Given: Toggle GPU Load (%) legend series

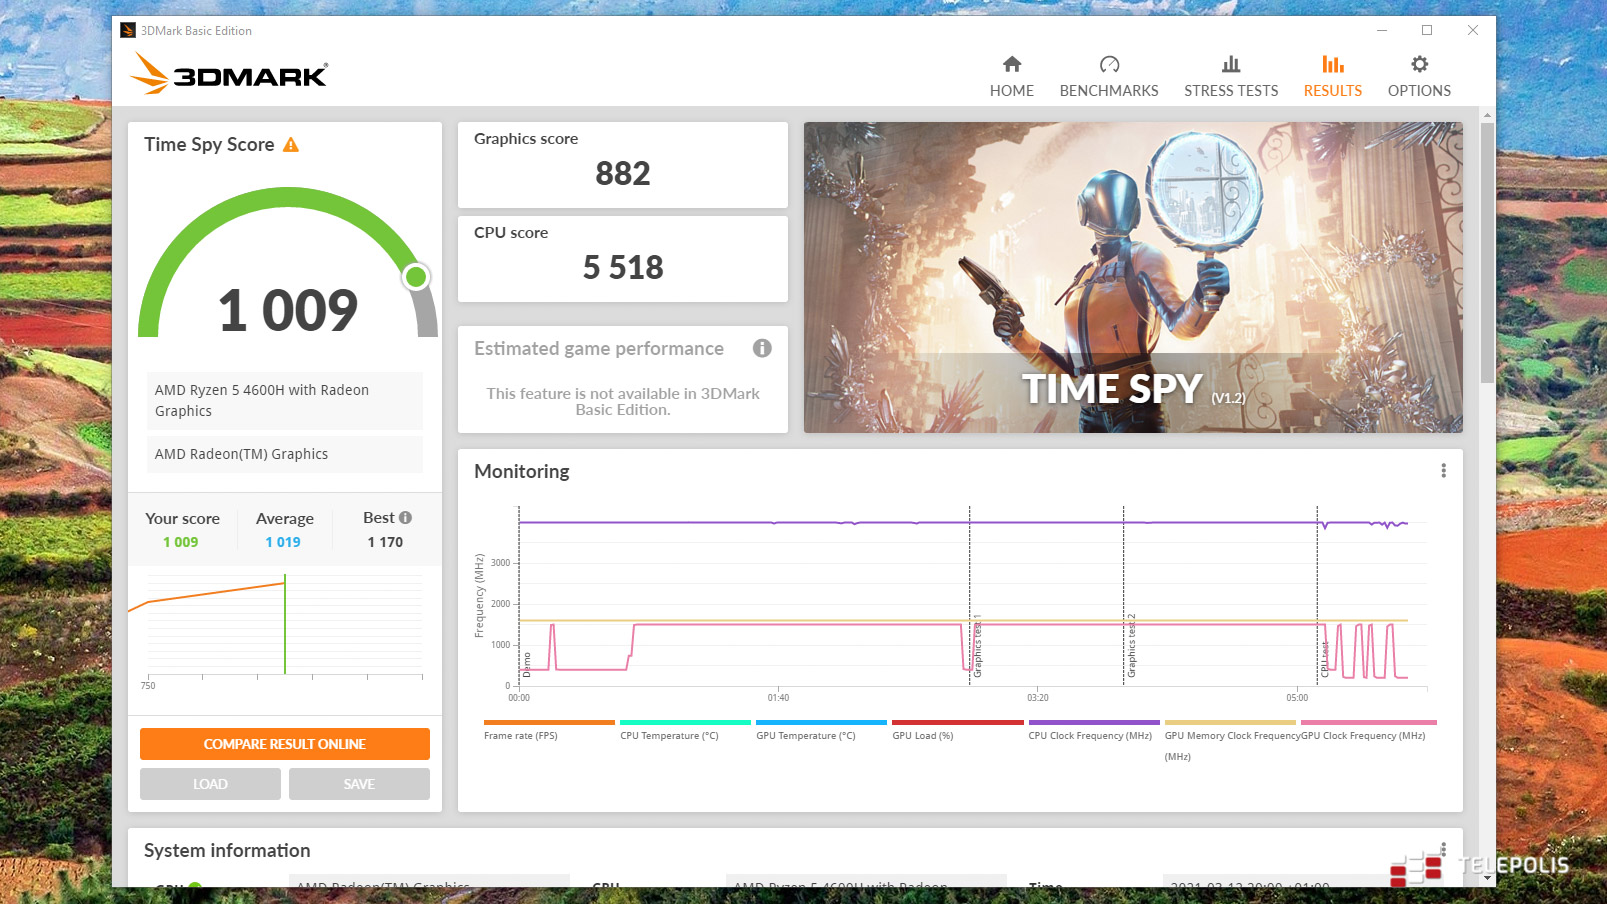Looking at the screenshot, I should click(x=922, y=735).
